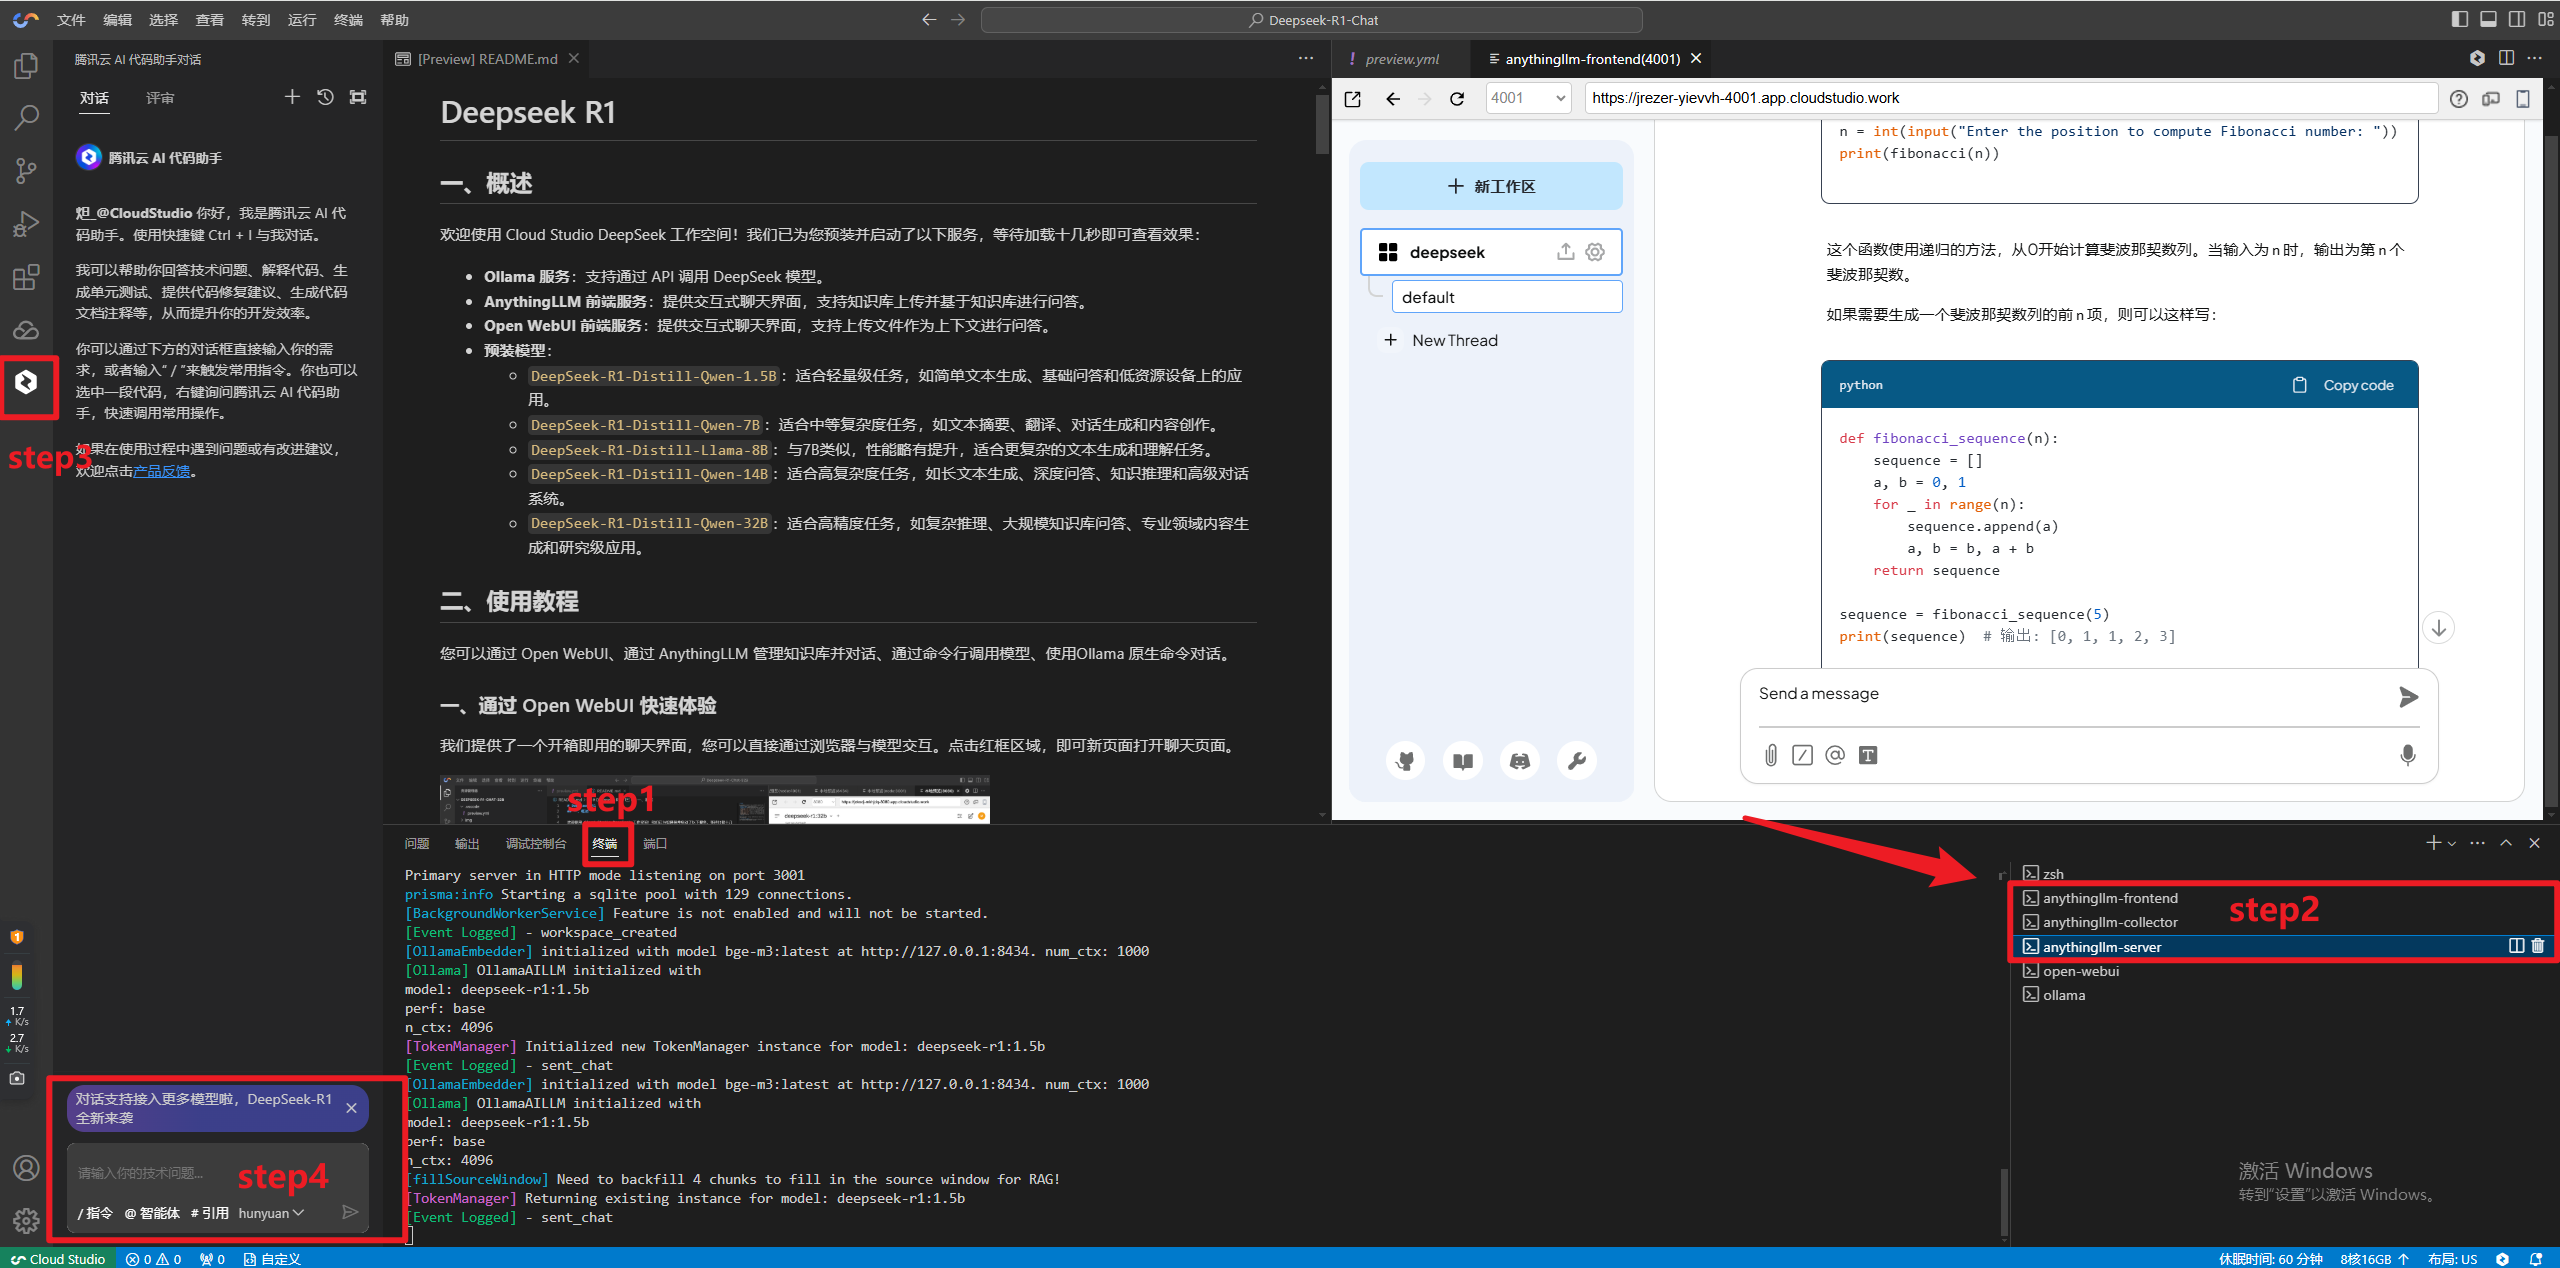Click the 新工作区 button
Viewport: 2560px width, 1268px height.
click(1491, 186)
